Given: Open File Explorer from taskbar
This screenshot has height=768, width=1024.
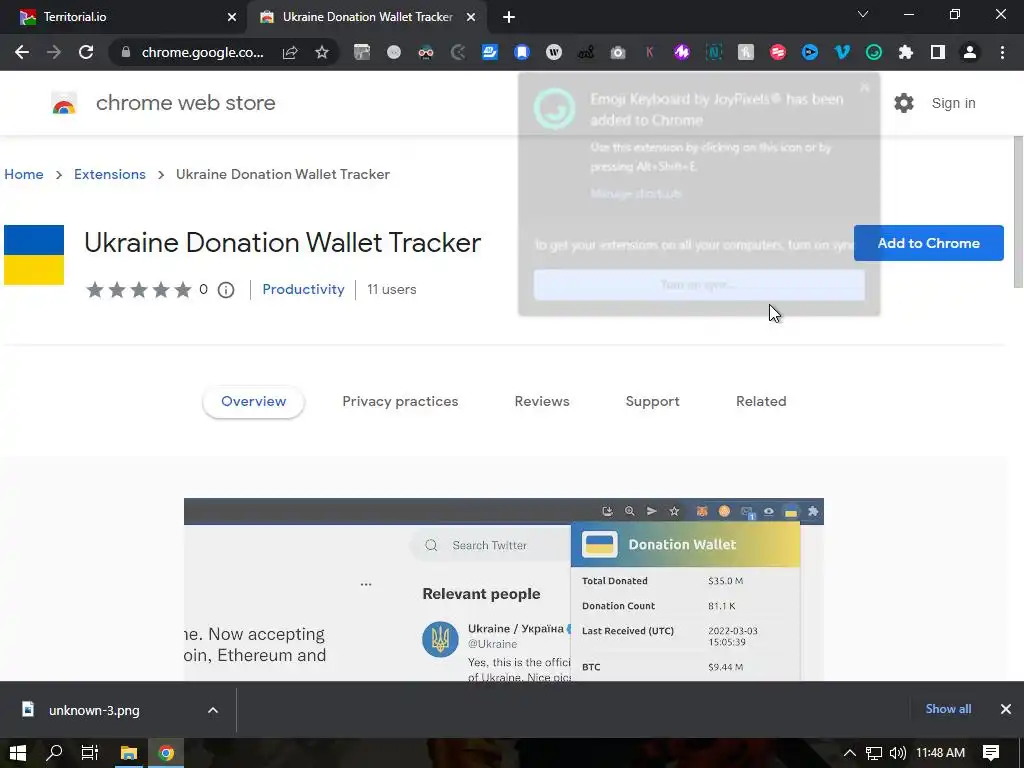Looking at the screenshot, I should pos(129,753).
